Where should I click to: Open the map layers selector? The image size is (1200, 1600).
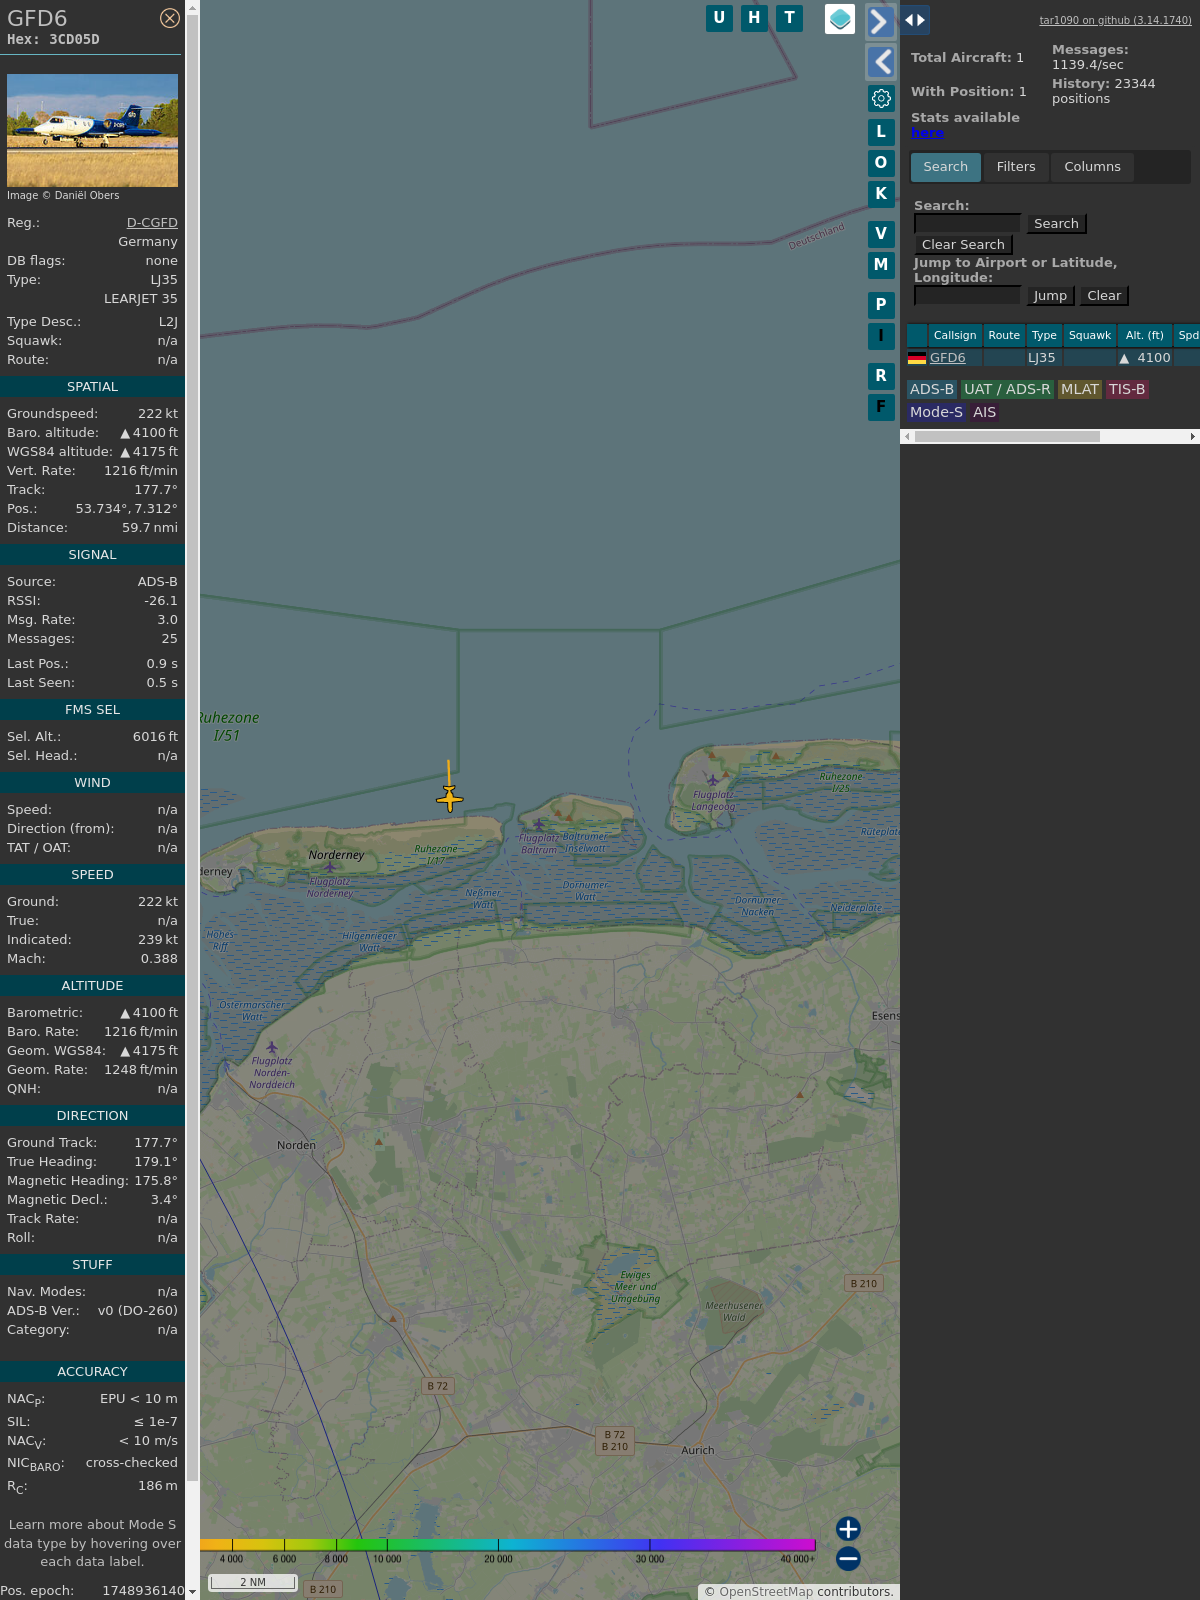(840, 19)
